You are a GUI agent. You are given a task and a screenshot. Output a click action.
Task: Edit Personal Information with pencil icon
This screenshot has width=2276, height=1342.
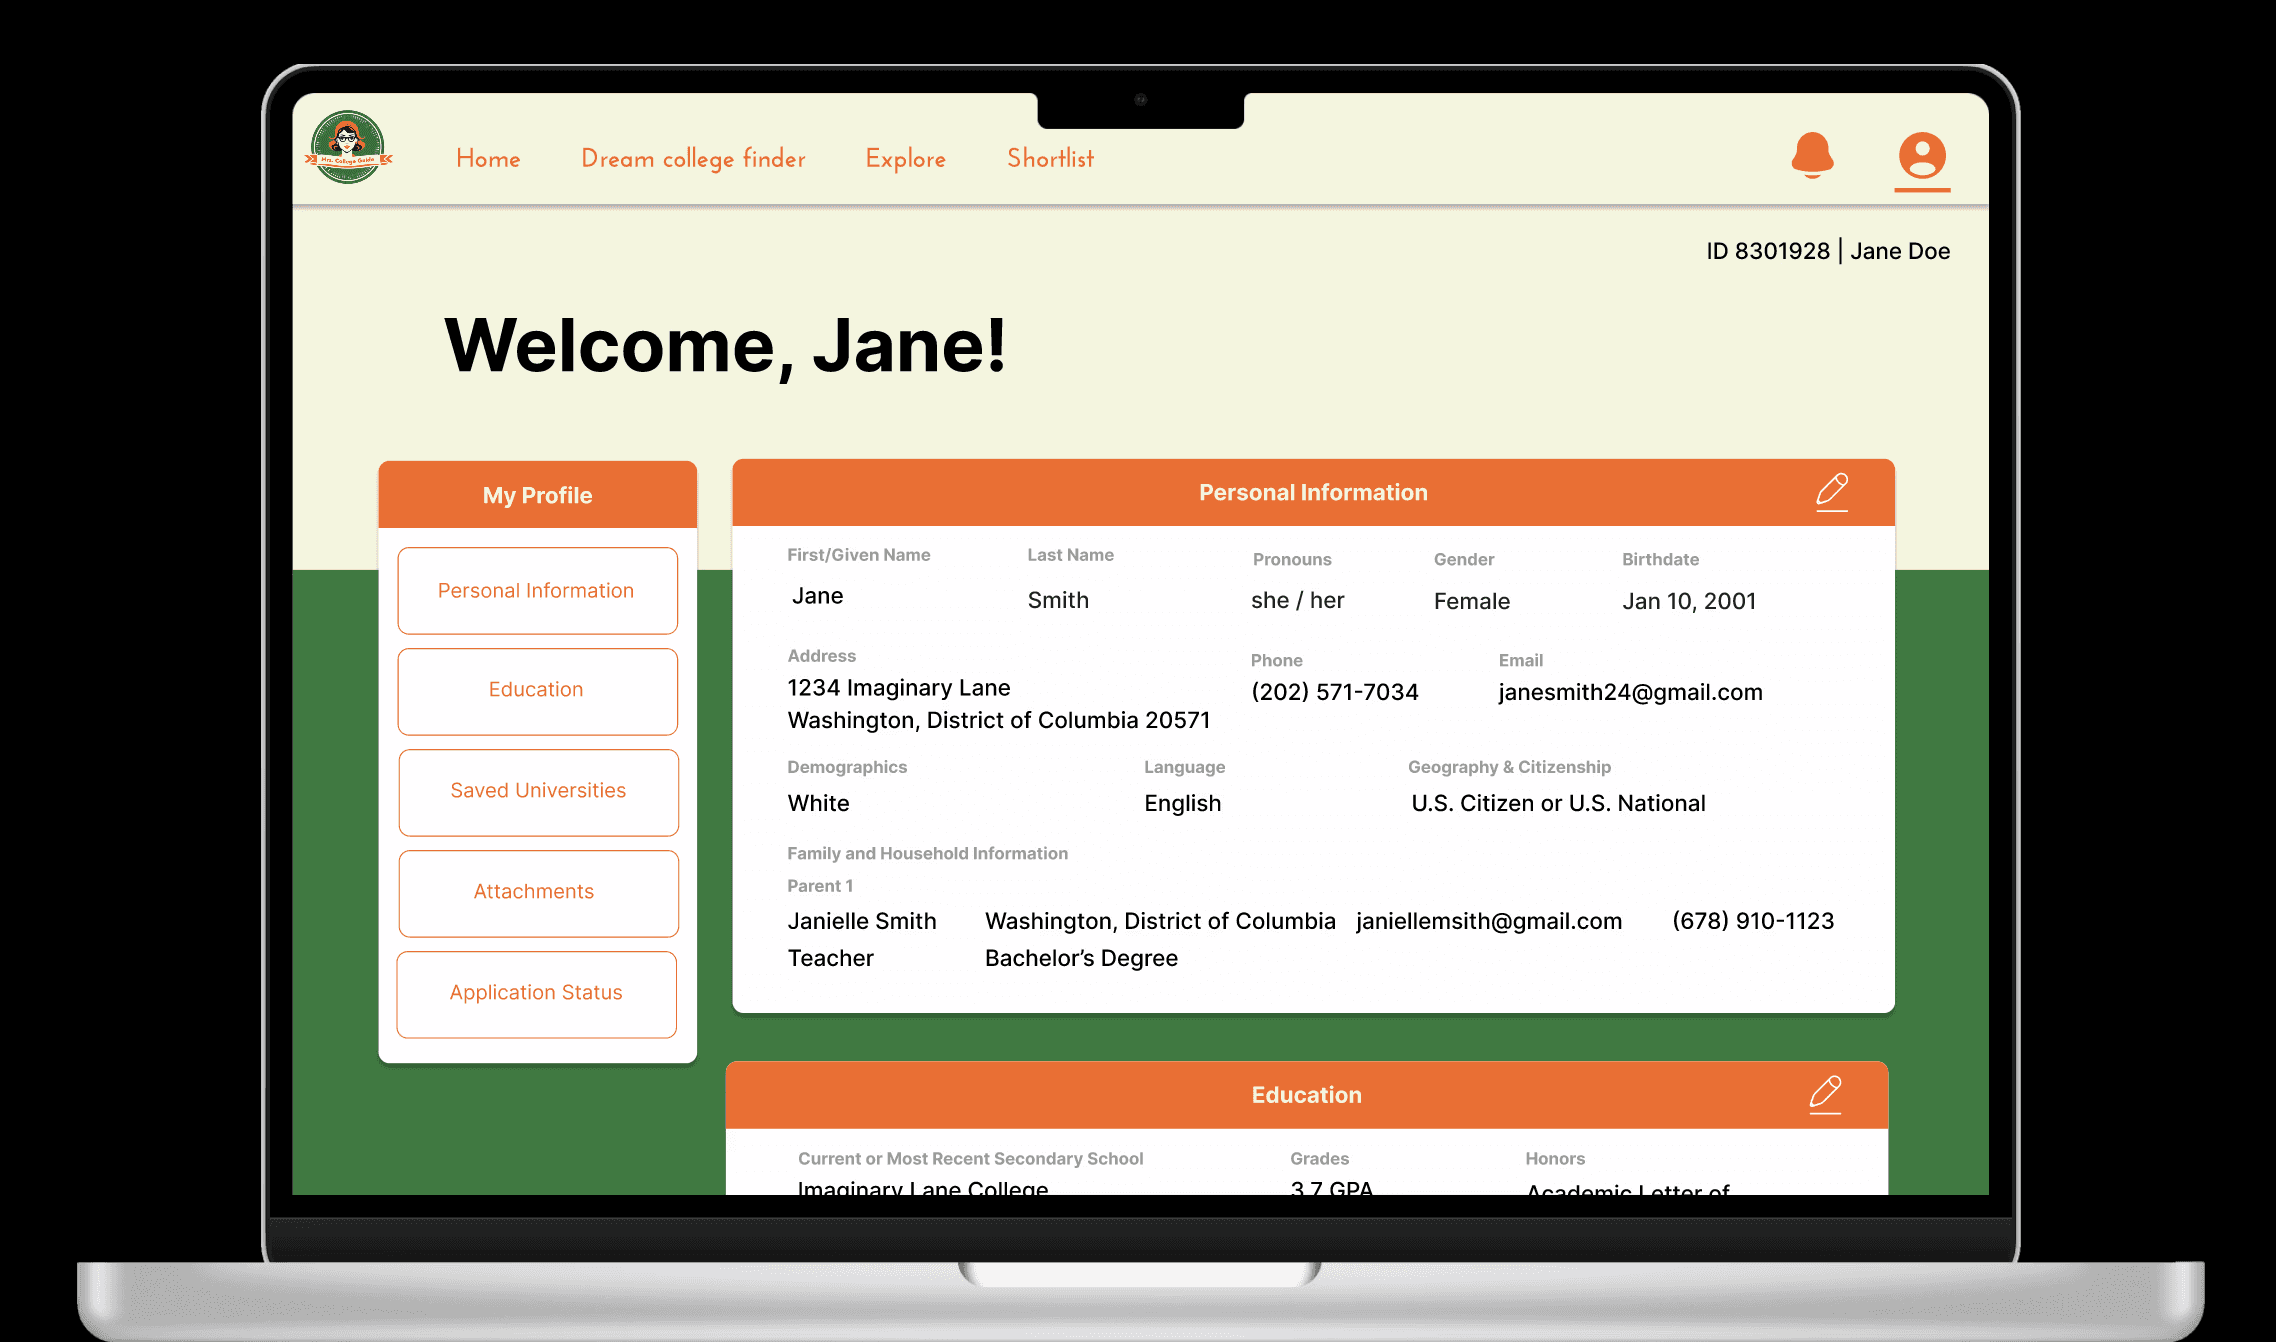tap(1831, 491)
